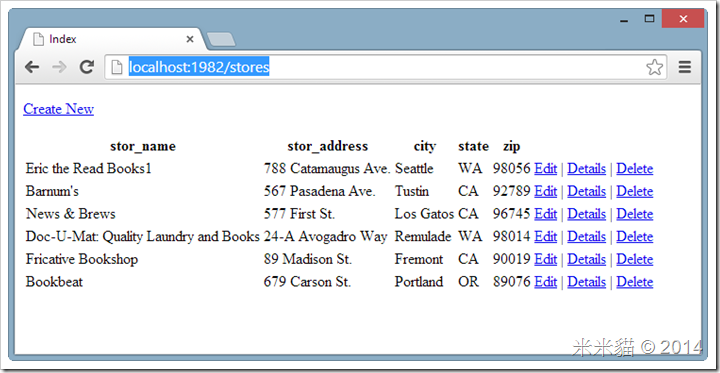Screen dimensions: 720x373
Task: Open Details for Bookbeat
Action: 586,282
